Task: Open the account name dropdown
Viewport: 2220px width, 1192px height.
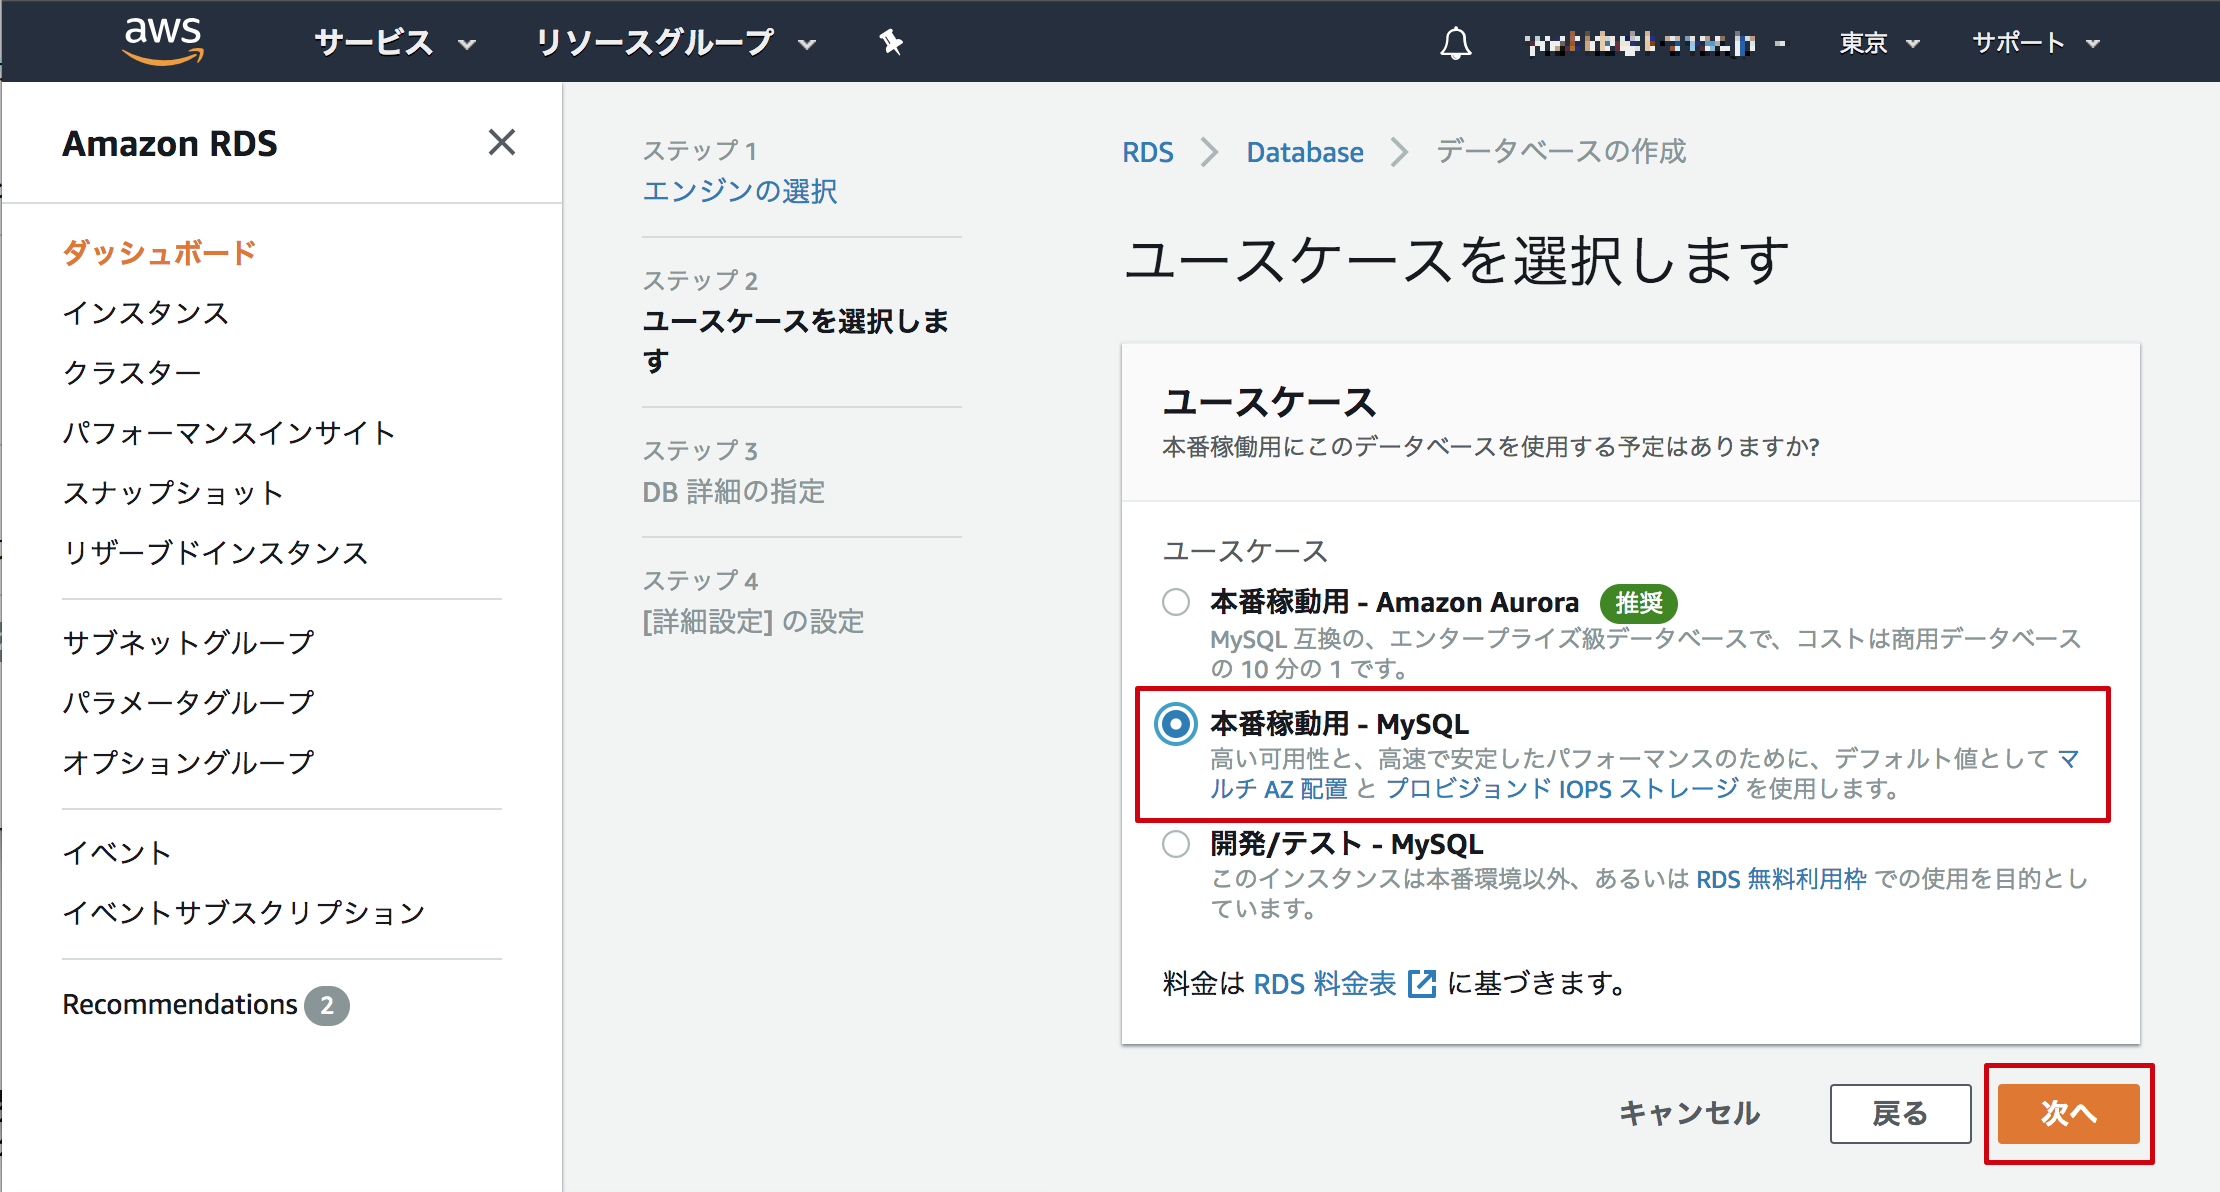Action: (1656, 43)
